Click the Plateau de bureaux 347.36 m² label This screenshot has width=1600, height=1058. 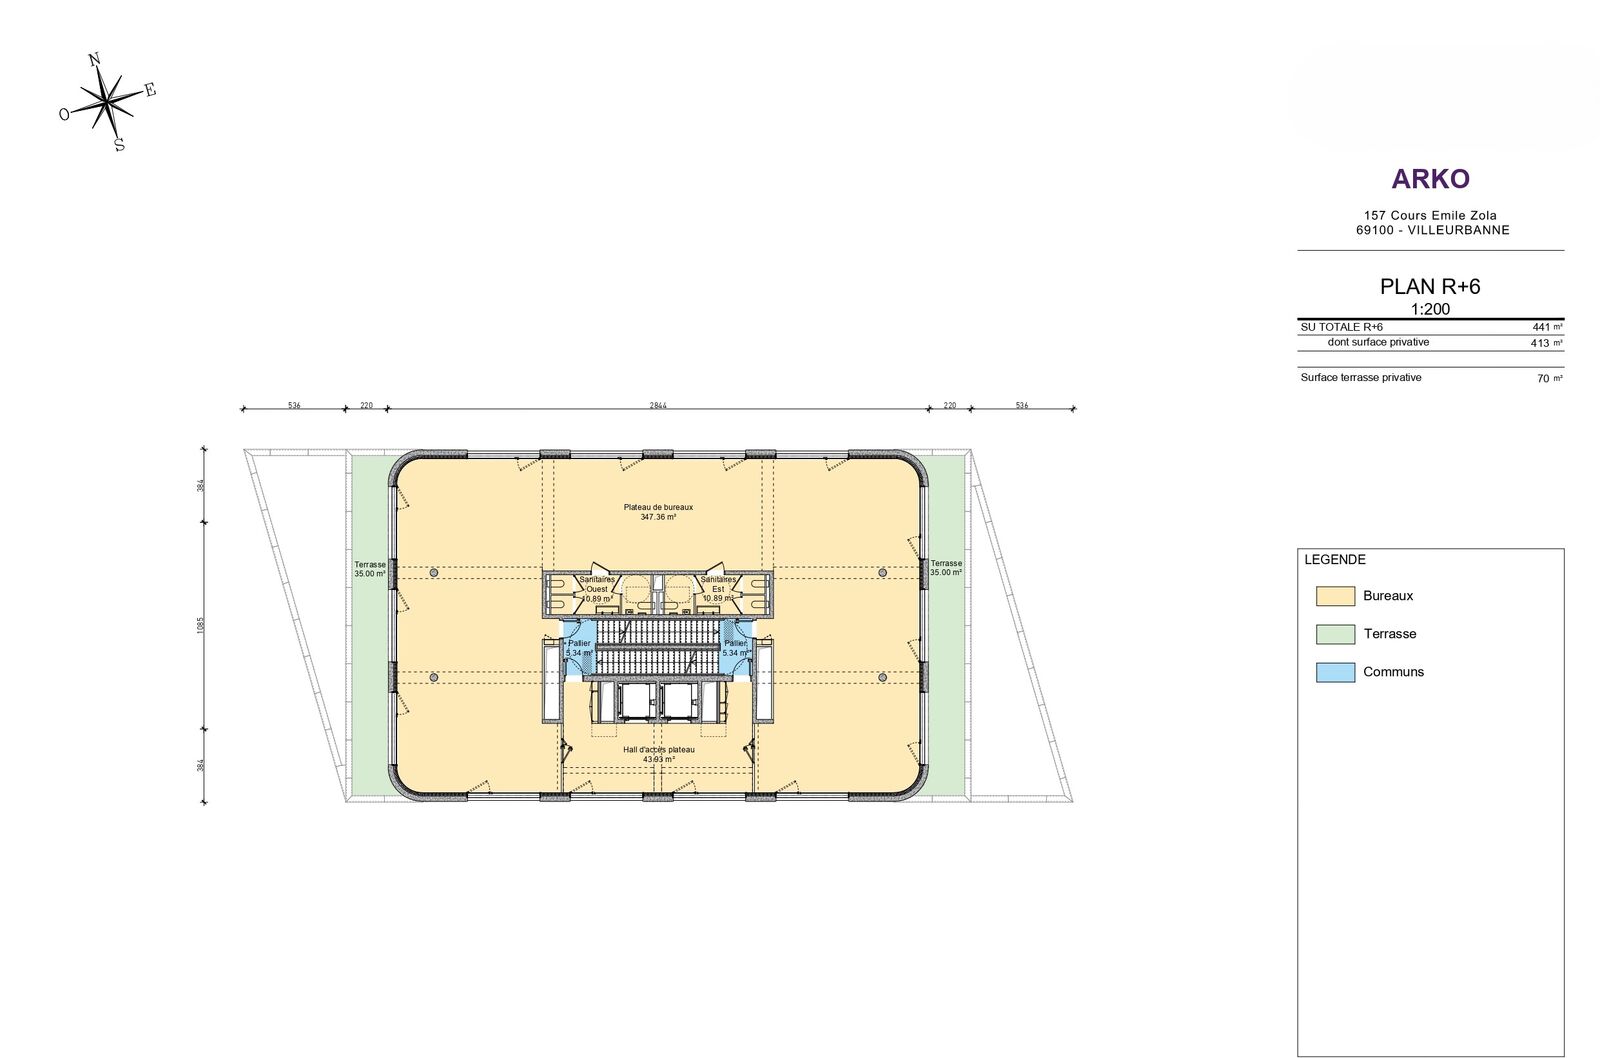[x=658, y=512]
